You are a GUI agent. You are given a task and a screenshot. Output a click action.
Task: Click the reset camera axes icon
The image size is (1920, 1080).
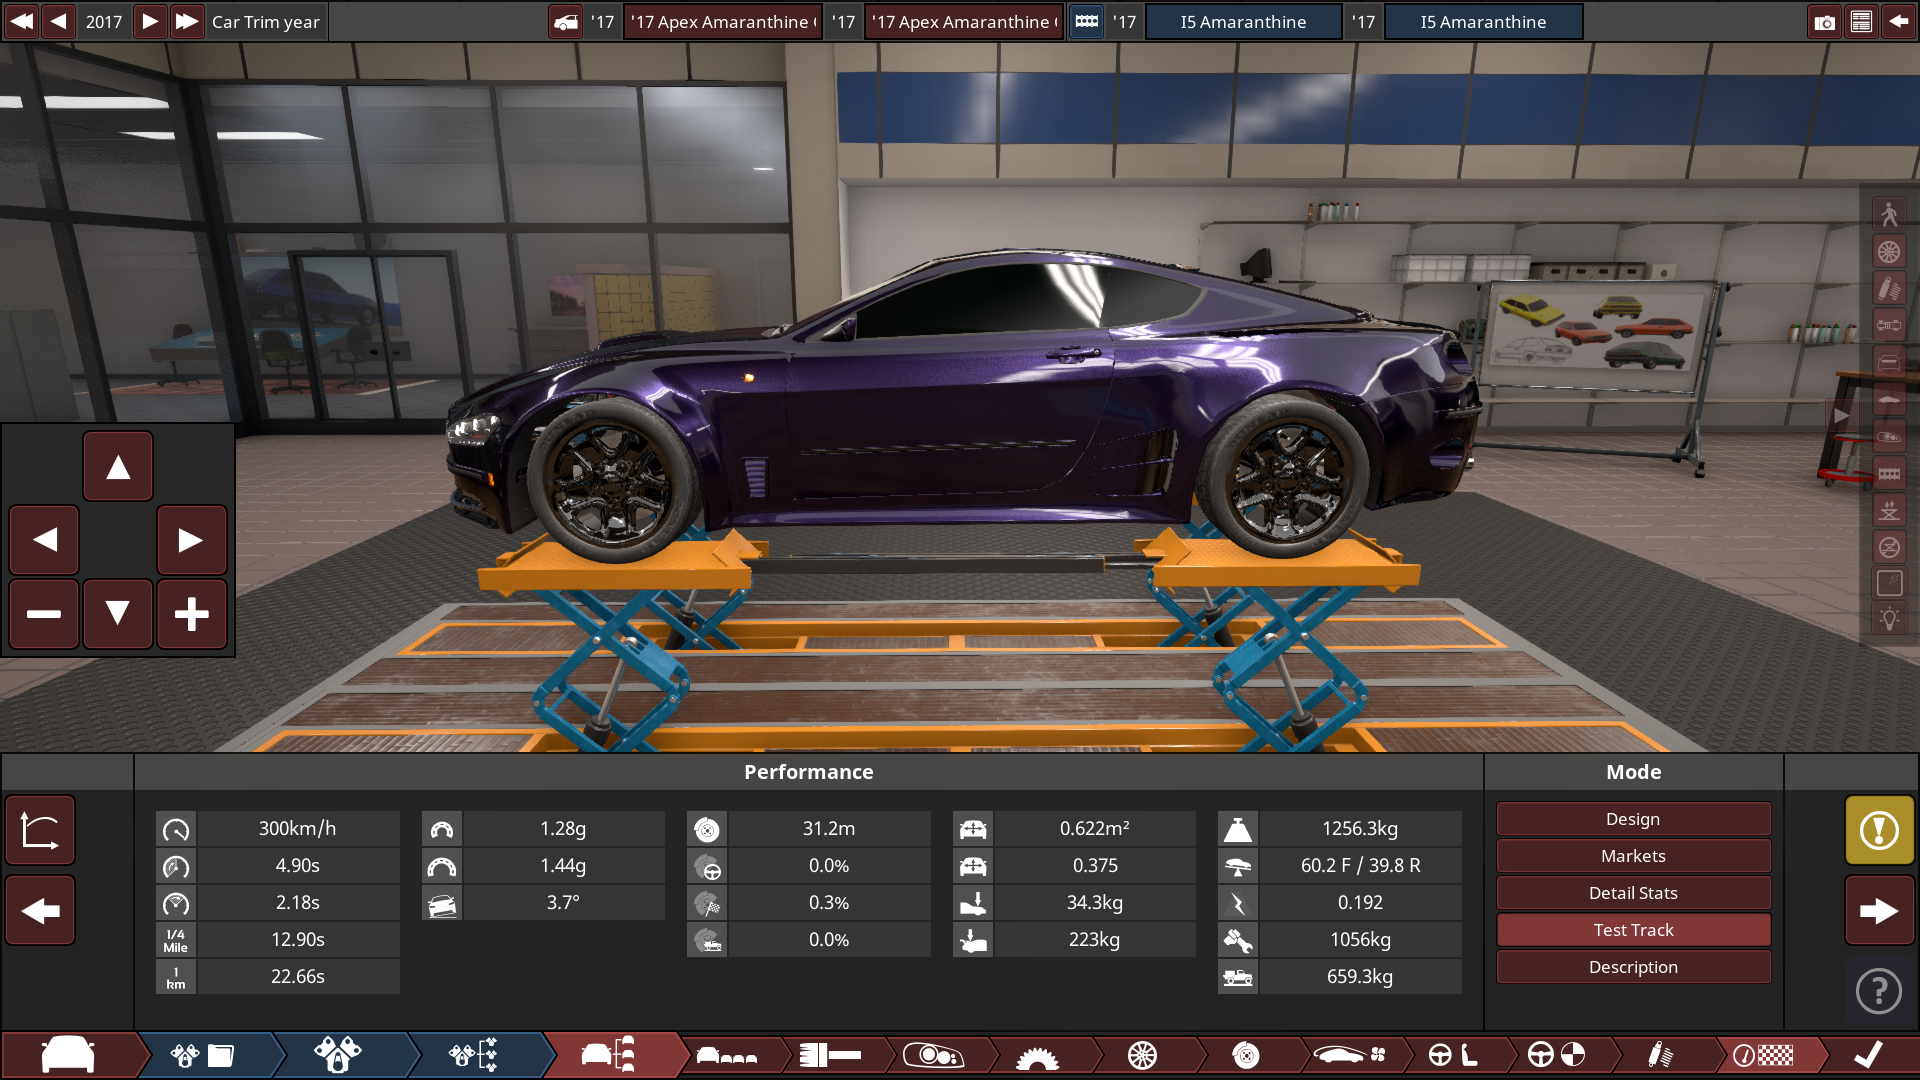point(40,830)
